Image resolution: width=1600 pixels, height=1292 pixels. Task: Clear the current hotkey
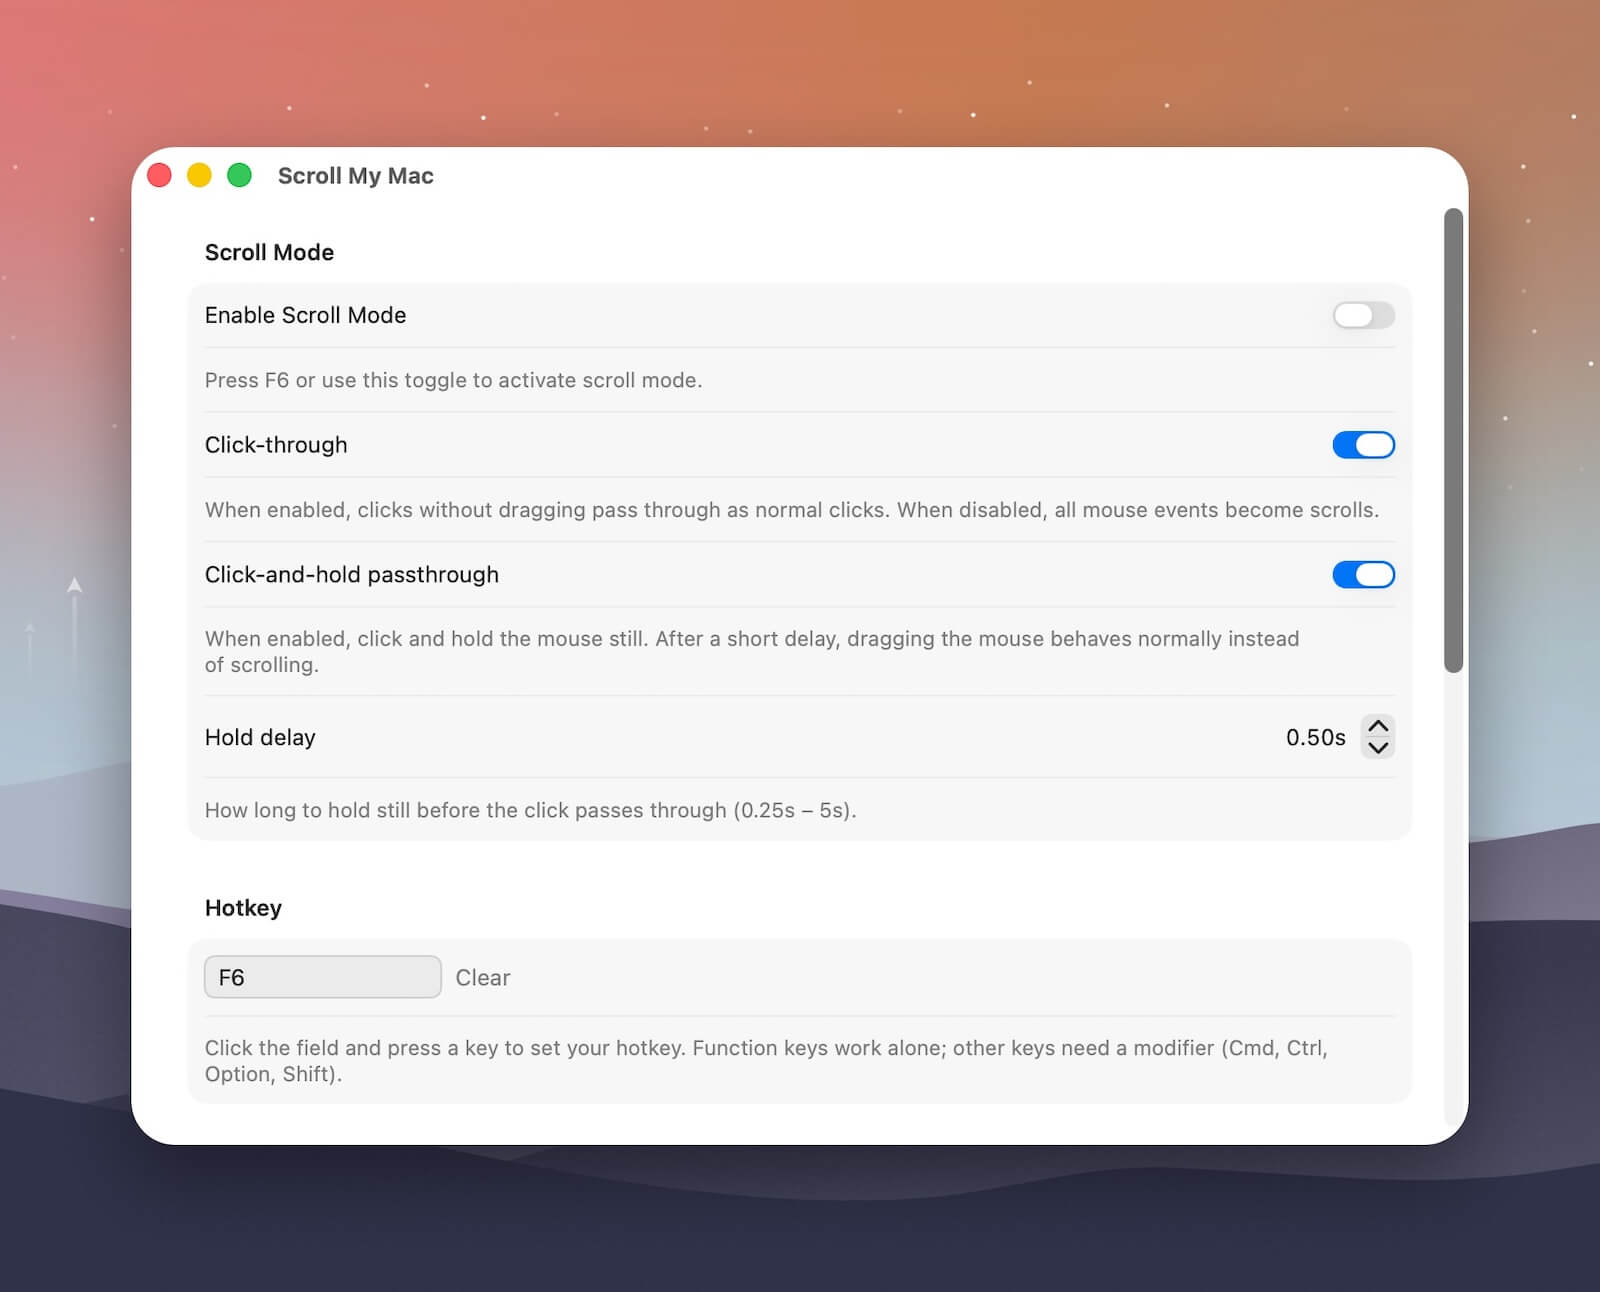click(x=483, y=977)
